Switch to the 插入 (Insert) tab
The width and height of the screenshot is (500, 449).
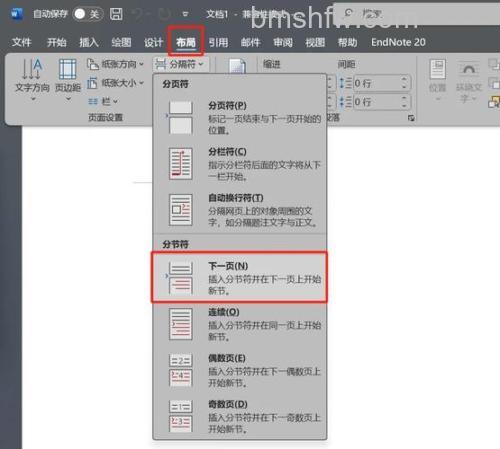[x=89, y=42]
